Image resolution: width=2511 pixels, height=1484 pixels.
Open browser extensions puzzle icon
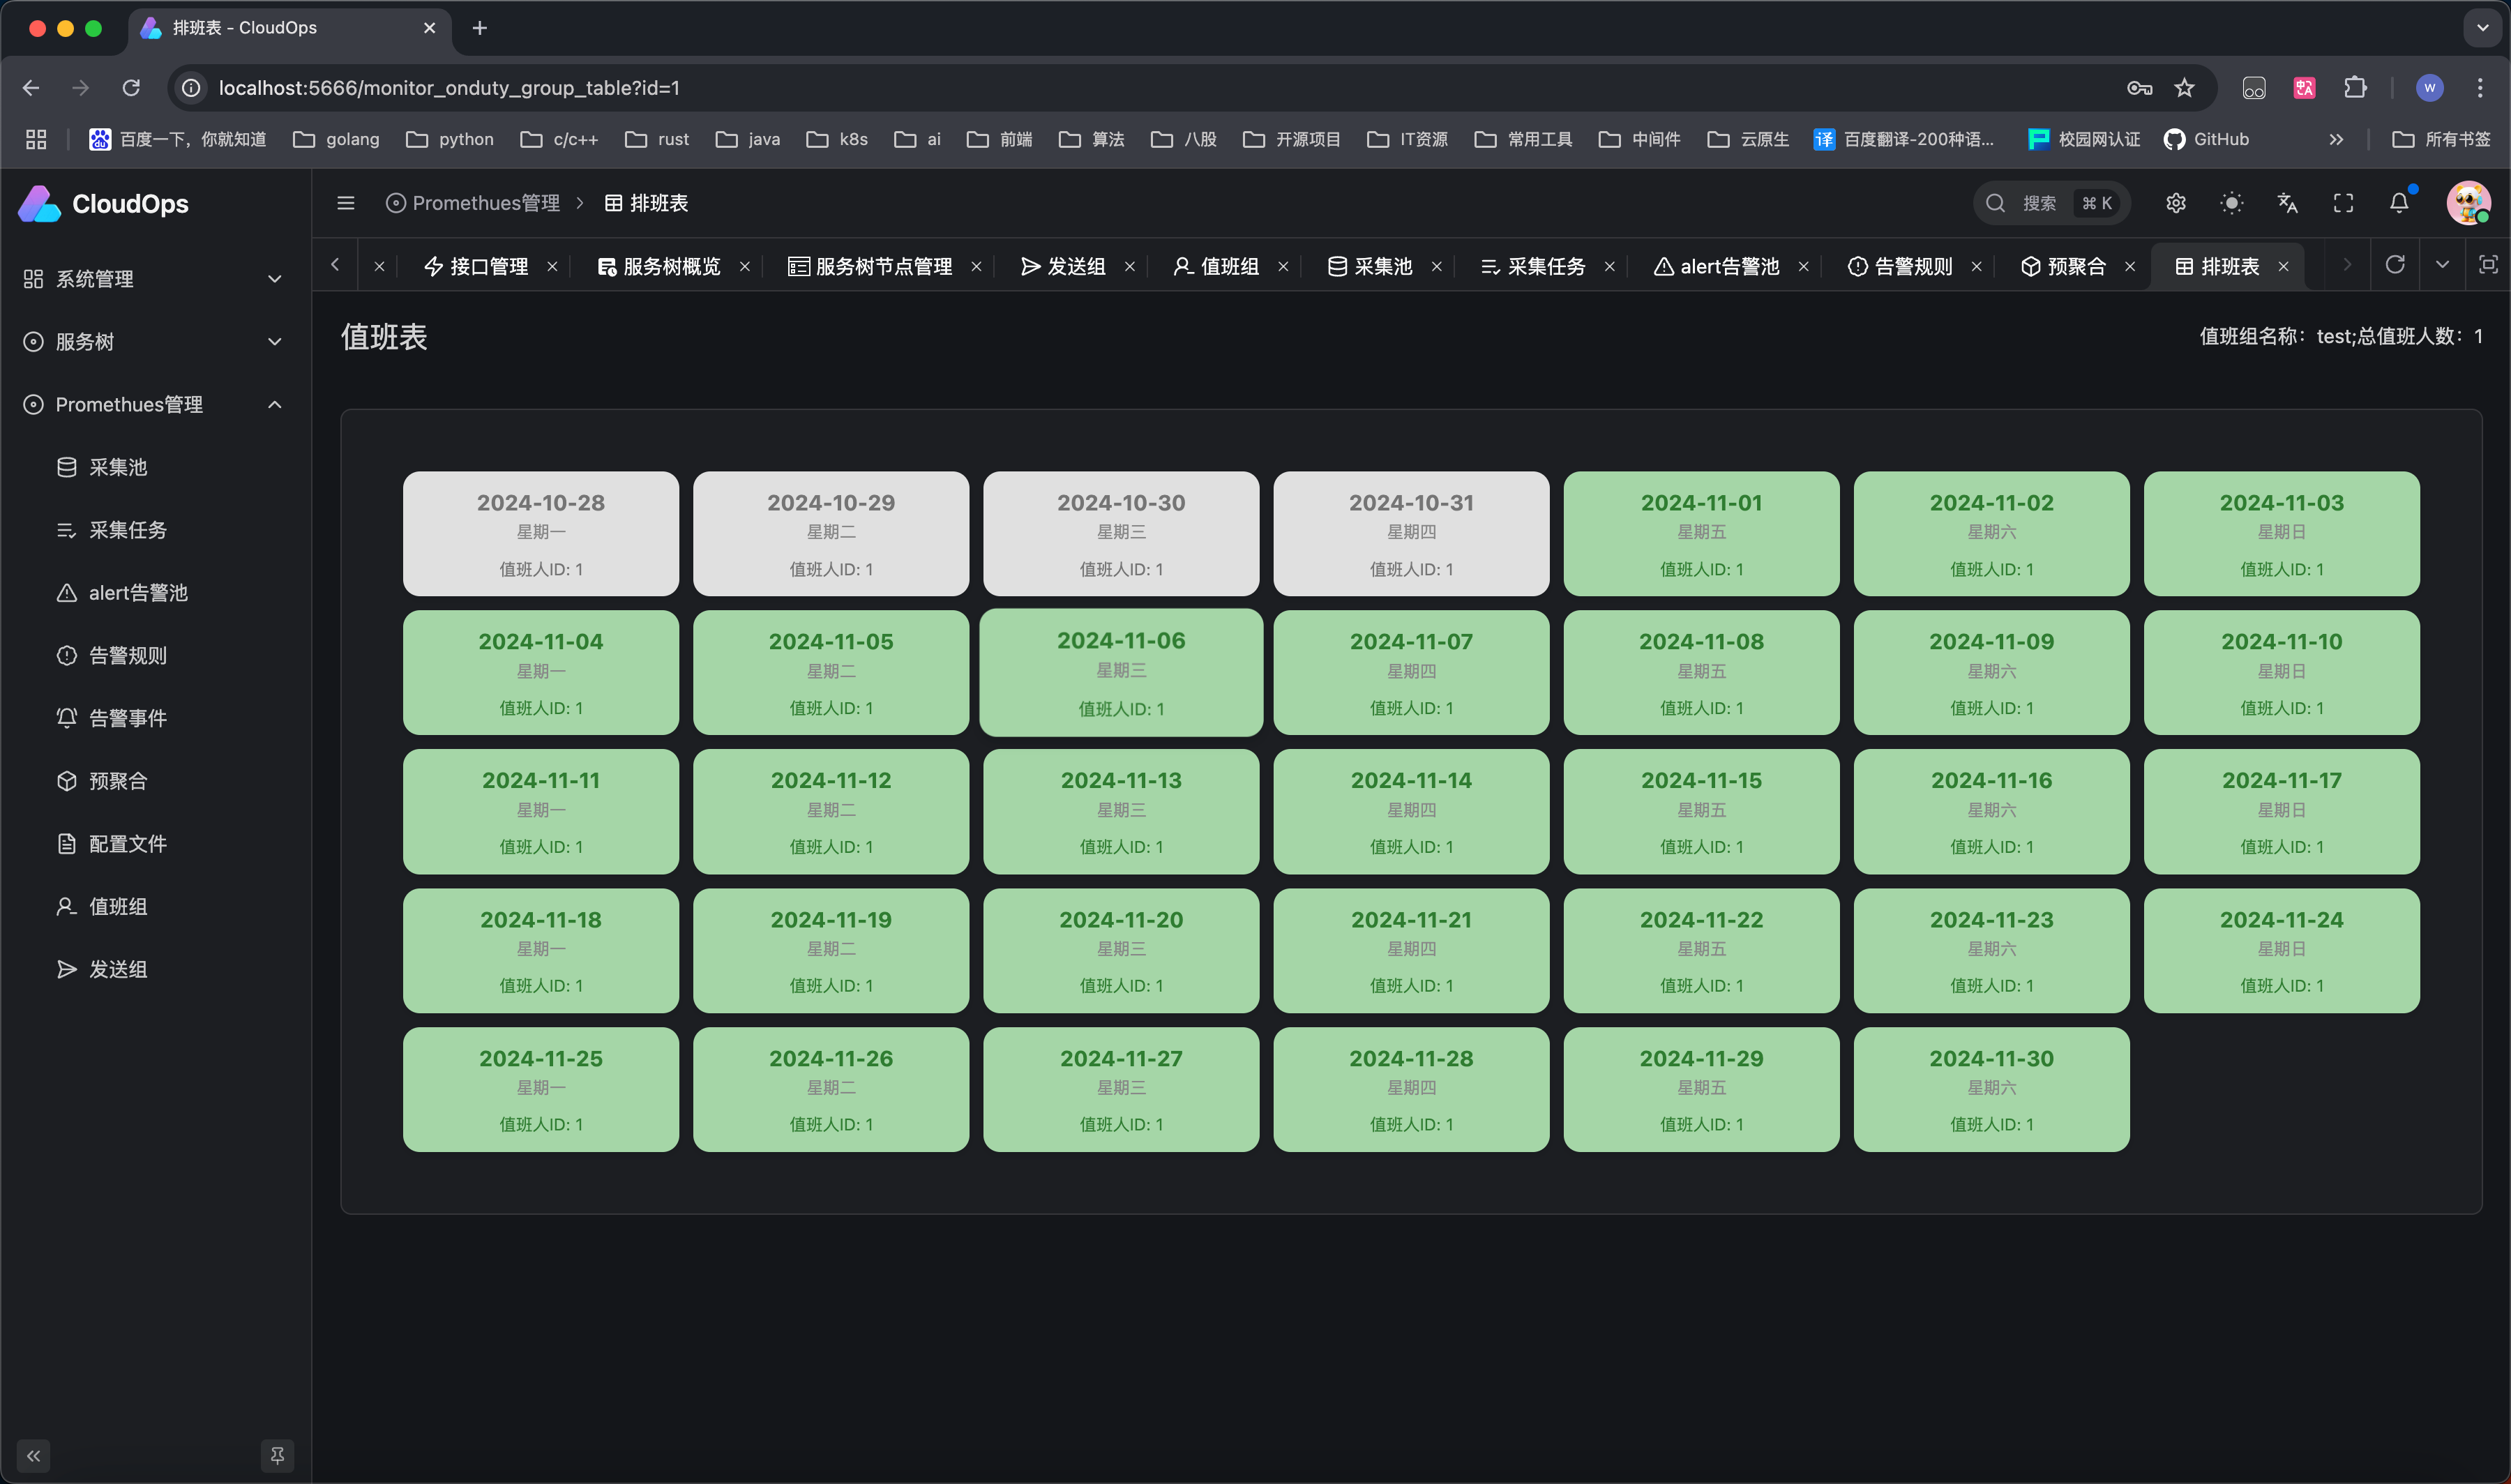click(2355, 88)
